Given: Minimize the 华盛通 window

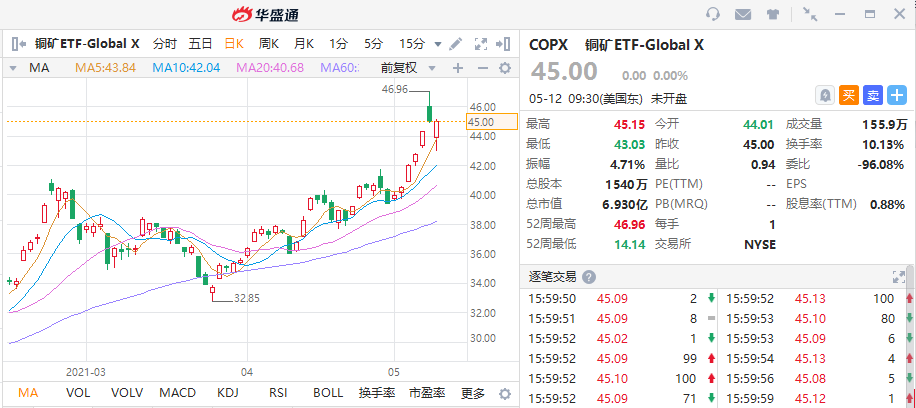Looking at the screenshot, I should click(841, 14).
